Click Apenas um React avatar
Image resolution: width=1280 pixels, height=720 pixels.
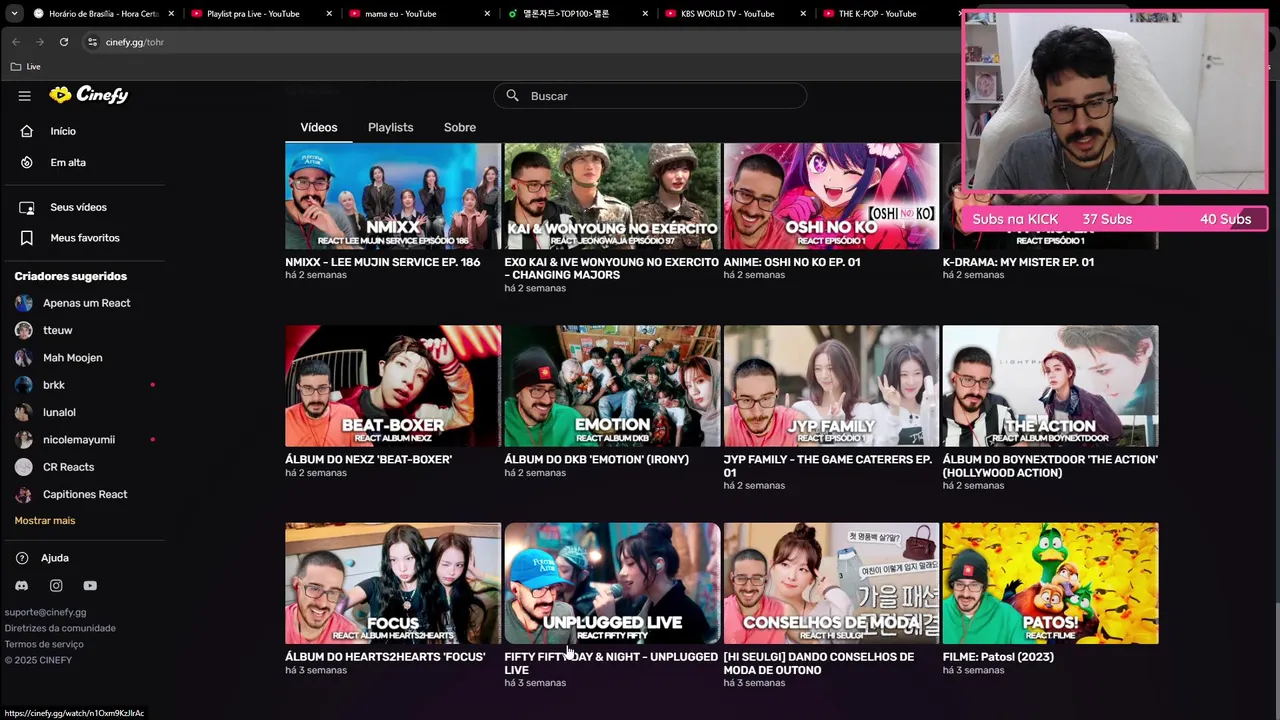pos(24,303)
